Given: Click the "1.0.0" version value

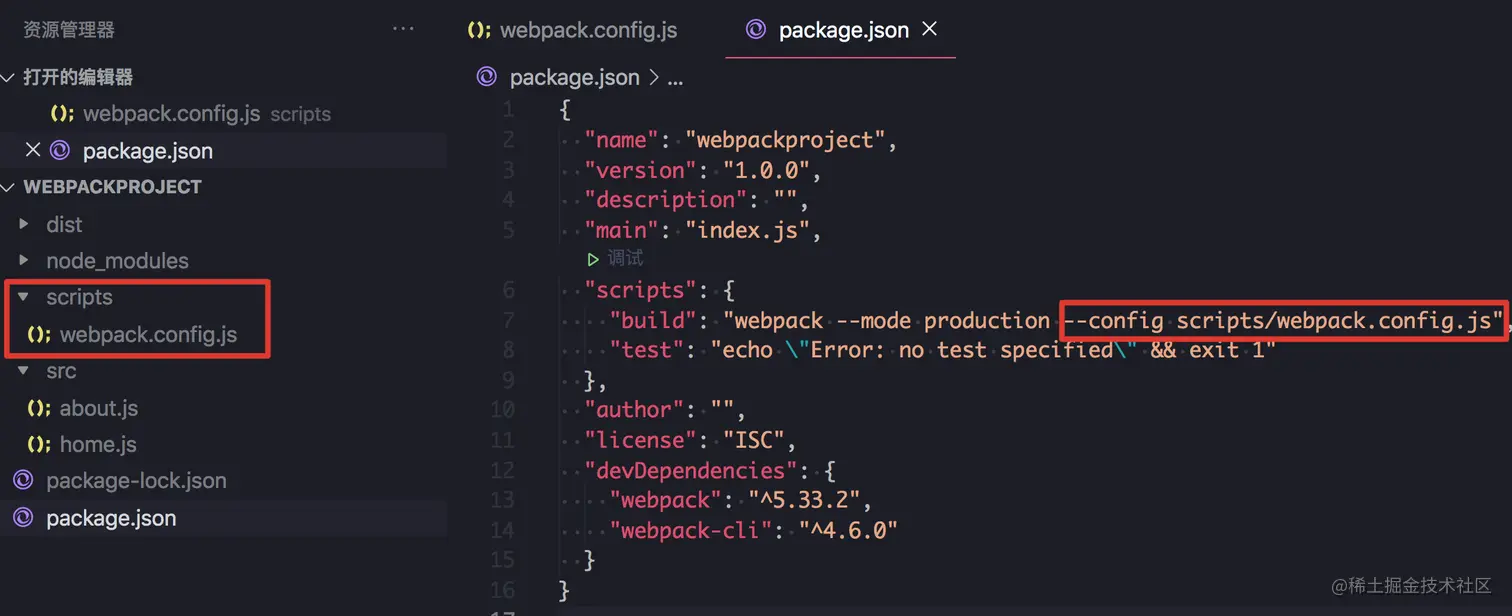Looking at the screenshot, I should tap(766, 170).
